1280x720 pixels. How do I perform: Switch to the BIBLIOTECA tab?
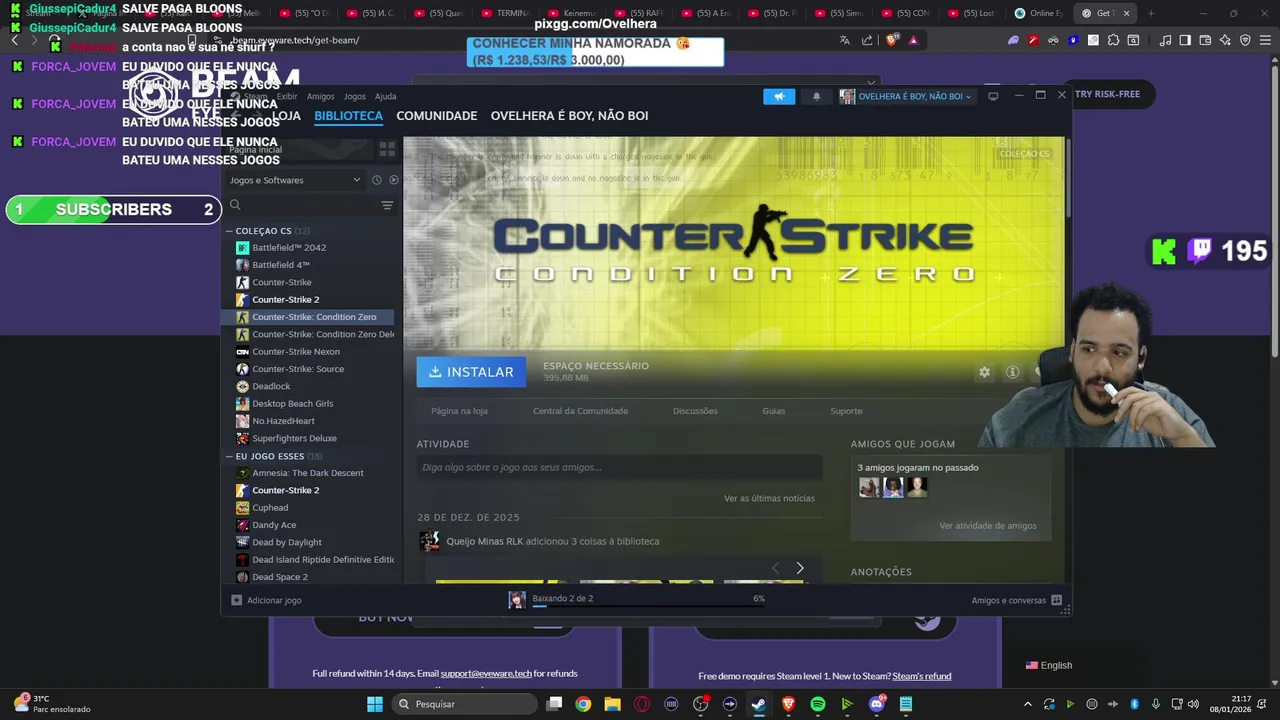349,116
